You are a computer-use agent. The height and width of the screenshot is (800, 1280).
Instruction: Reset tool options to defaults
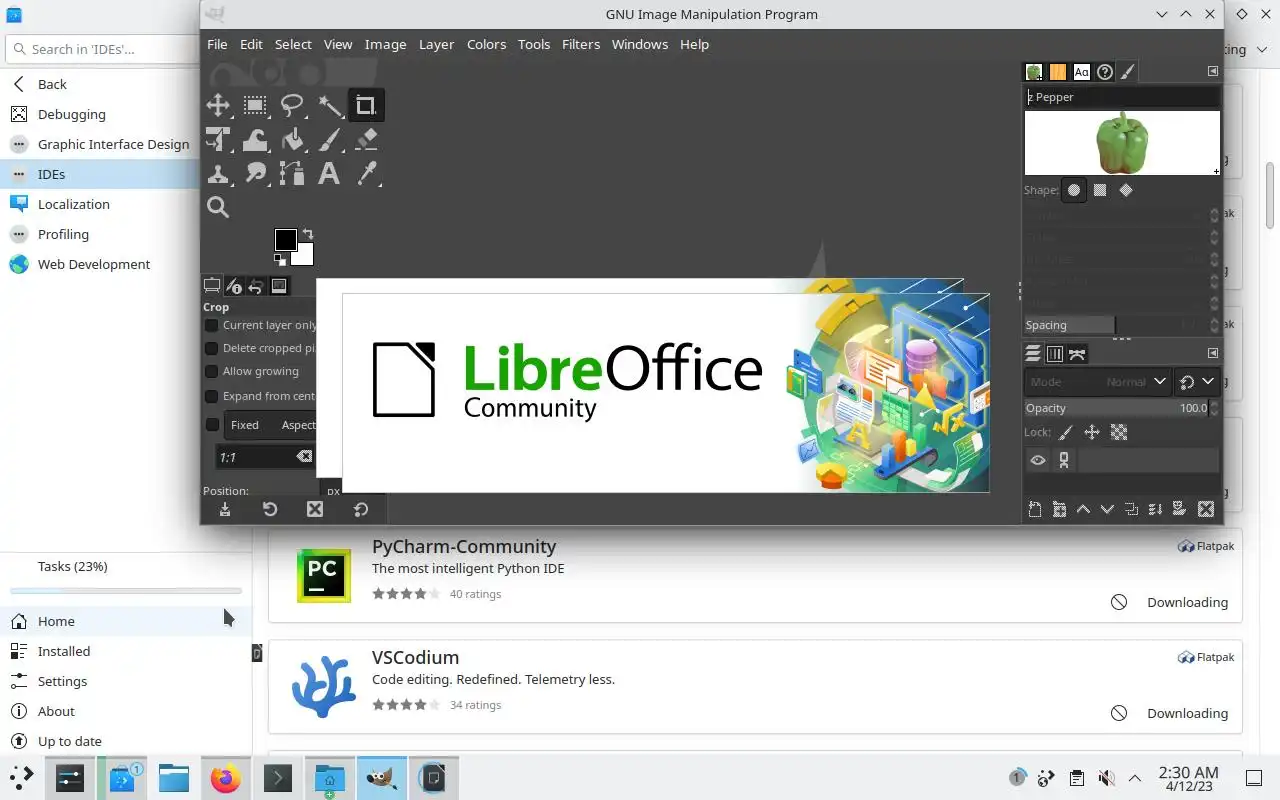click(361, 509)
